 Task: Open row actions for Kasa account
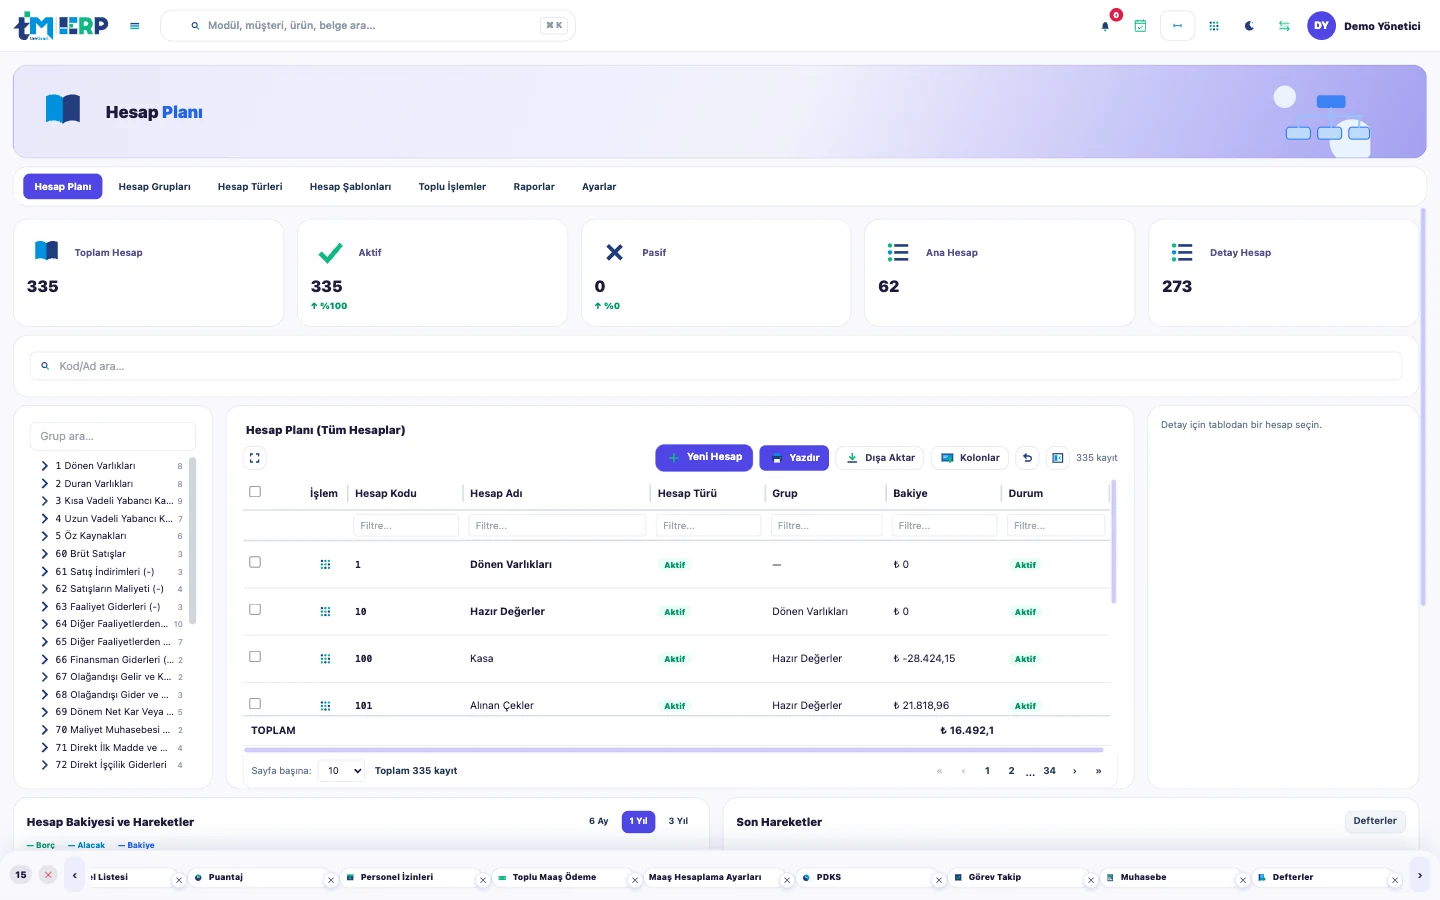point(325,659)
